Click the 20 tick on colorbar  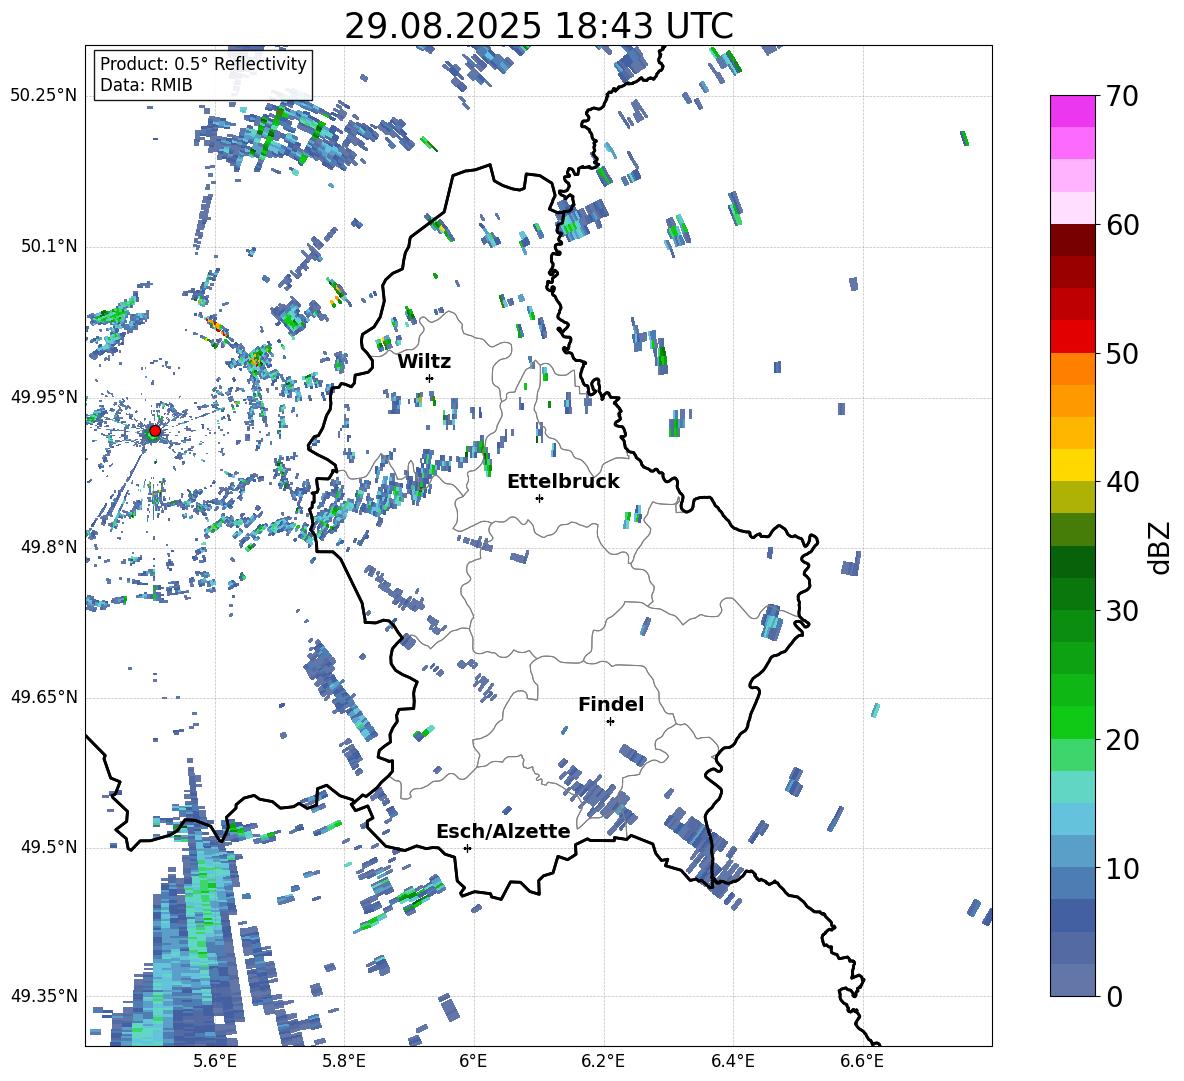1121,740
